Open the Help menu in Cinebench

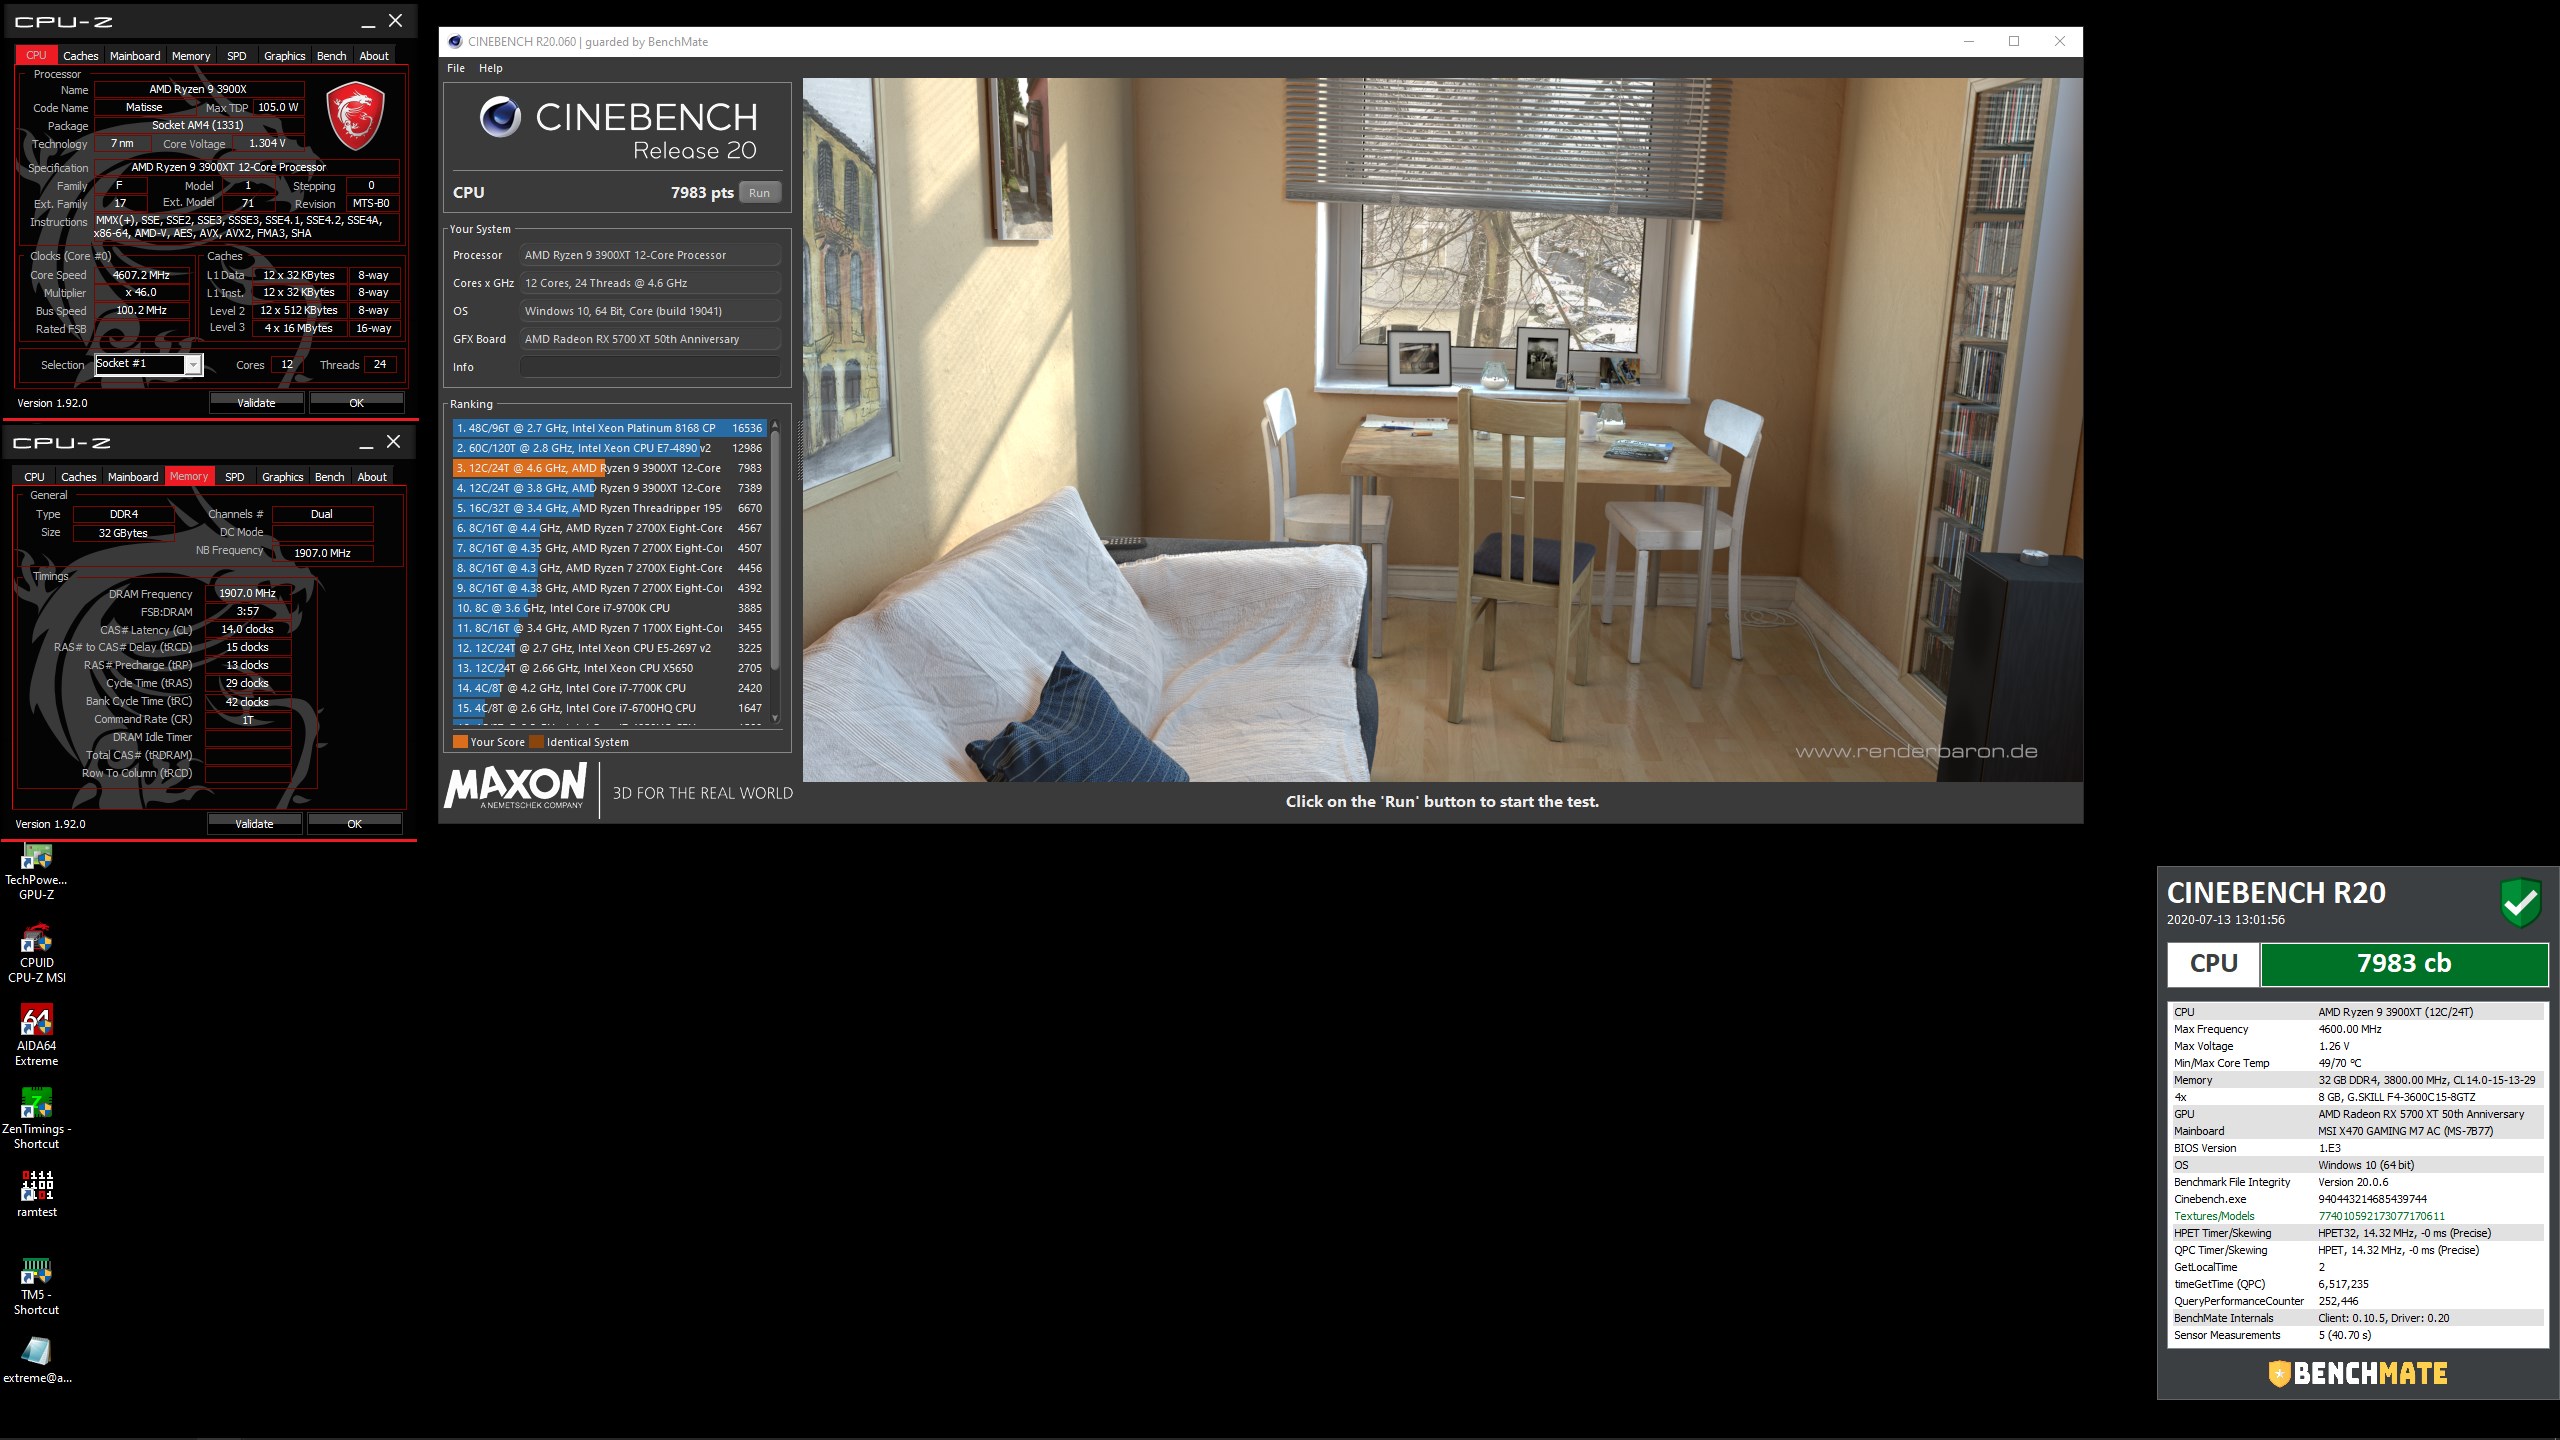tap(491, 68)
